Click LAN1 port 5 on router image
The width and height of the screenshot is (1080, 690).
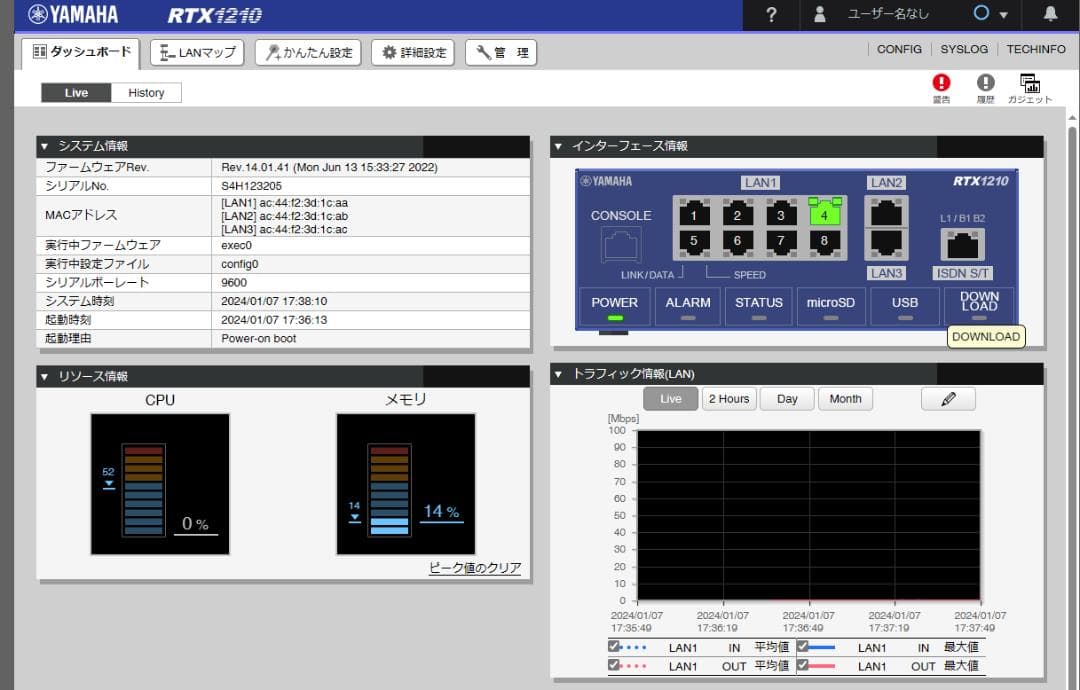[x=694, y=242]
